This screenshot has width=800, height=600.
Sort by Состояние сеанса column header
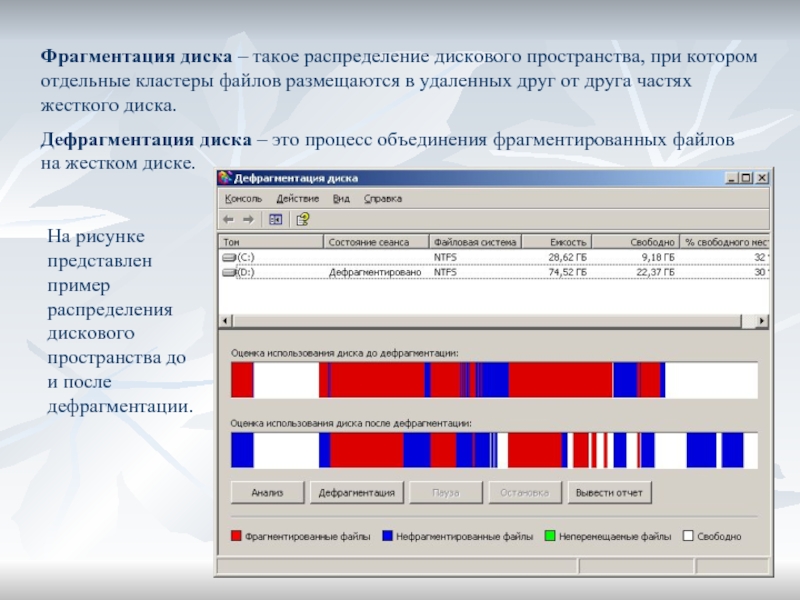point(376,242)
